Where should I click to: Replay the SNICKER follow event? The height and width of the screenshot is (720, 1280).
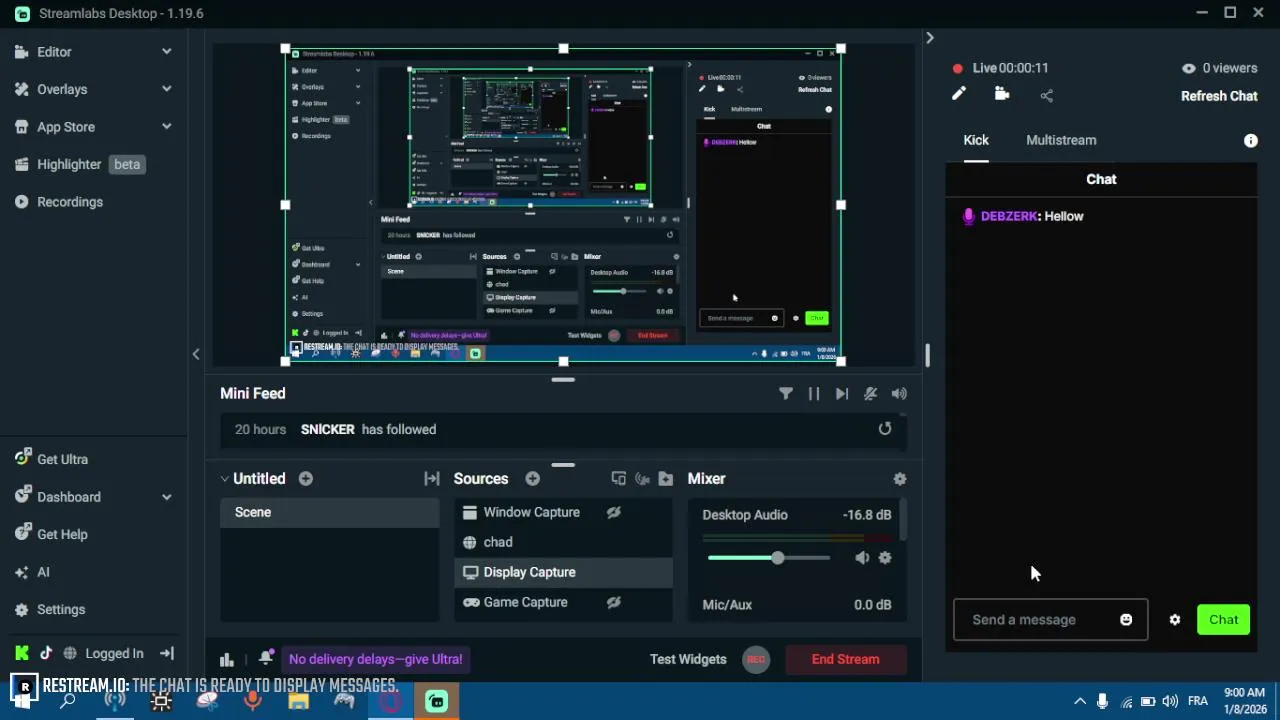coord(885,429)
